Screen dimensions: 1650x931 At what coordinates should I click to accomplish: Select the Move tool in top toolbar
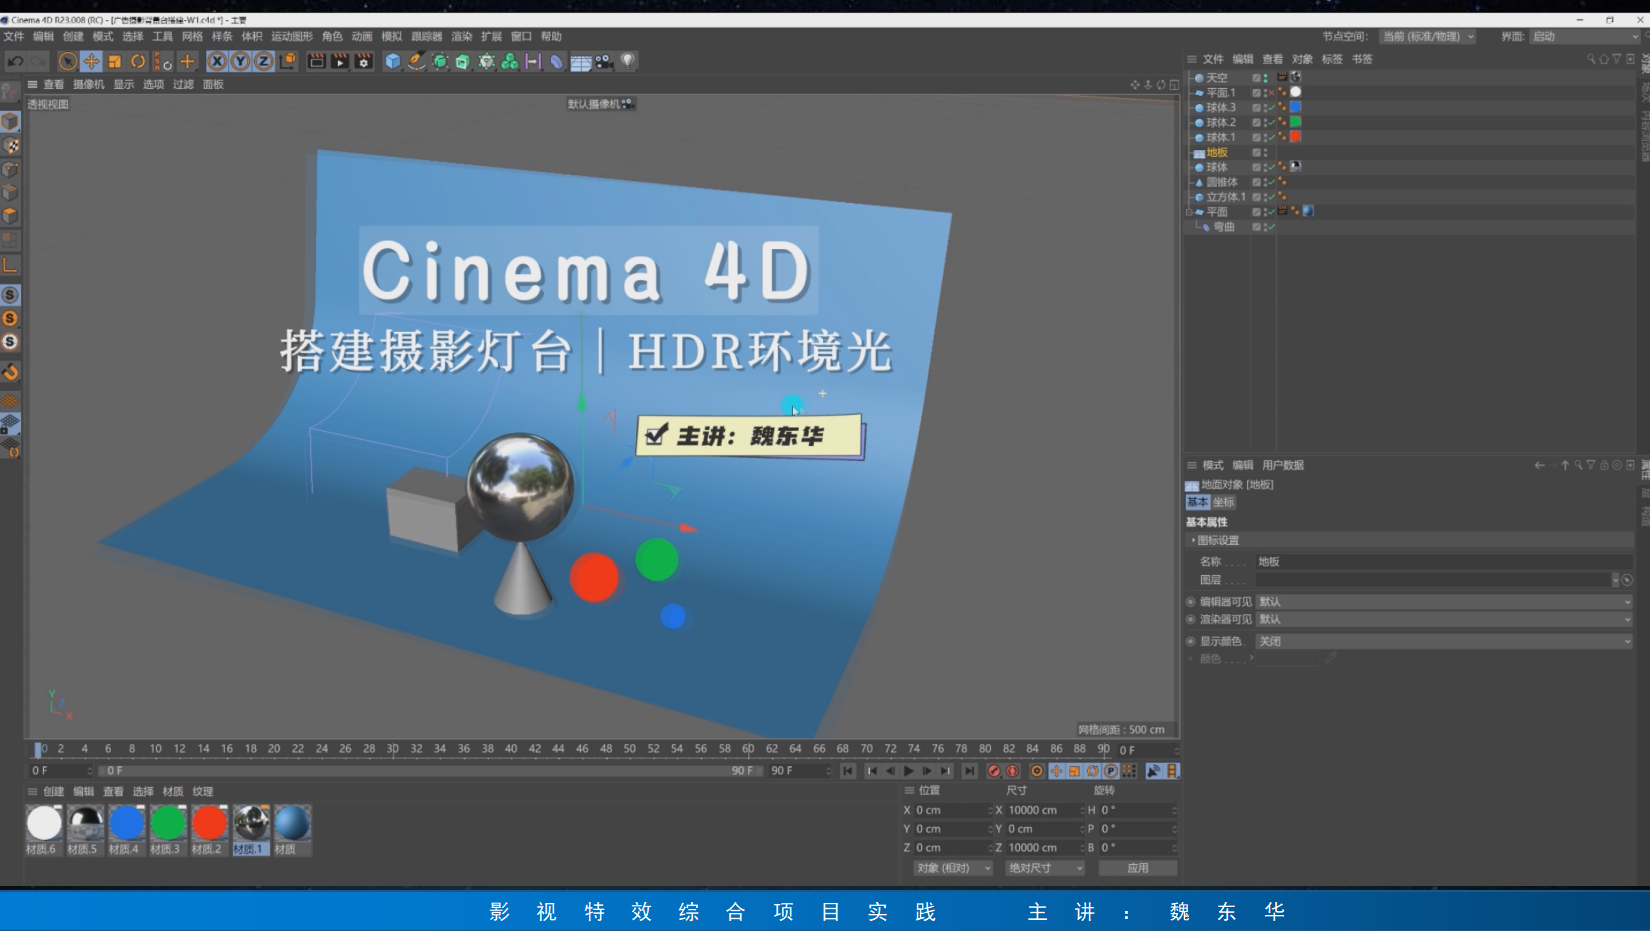pos(91,61)
